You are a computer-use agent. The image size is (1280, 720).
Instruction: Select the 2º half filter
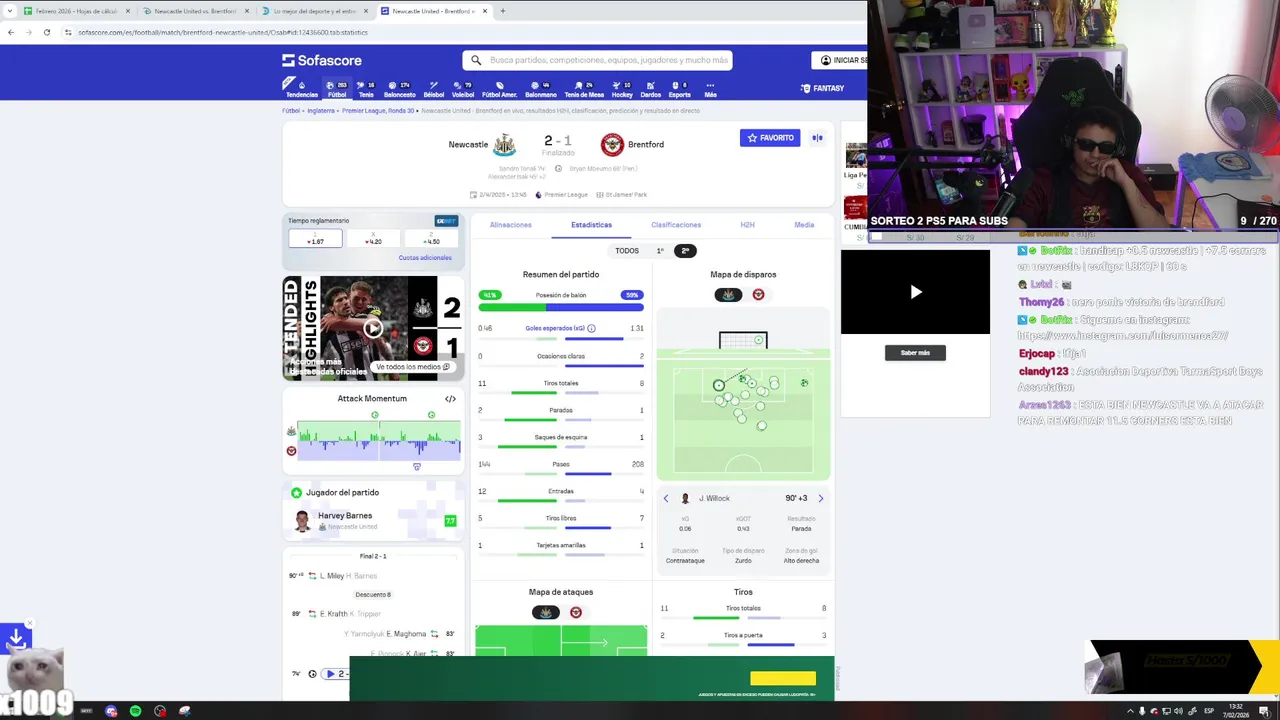point(685,251)
